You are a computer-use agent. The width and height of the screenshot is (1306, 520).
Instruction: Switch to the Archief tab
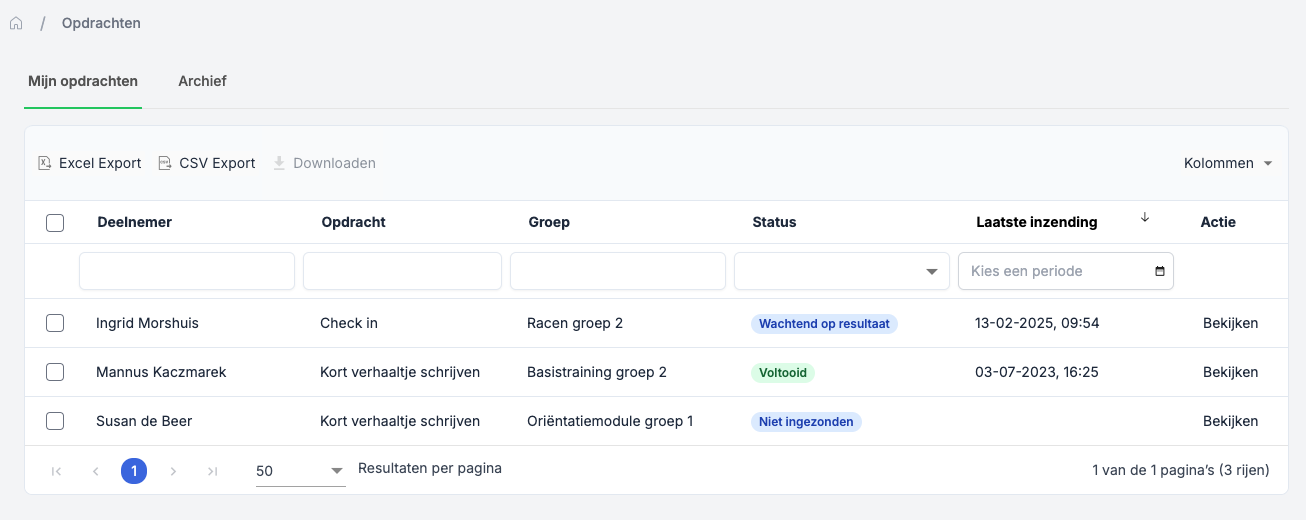pyautogui.click(x=202, y=81)
